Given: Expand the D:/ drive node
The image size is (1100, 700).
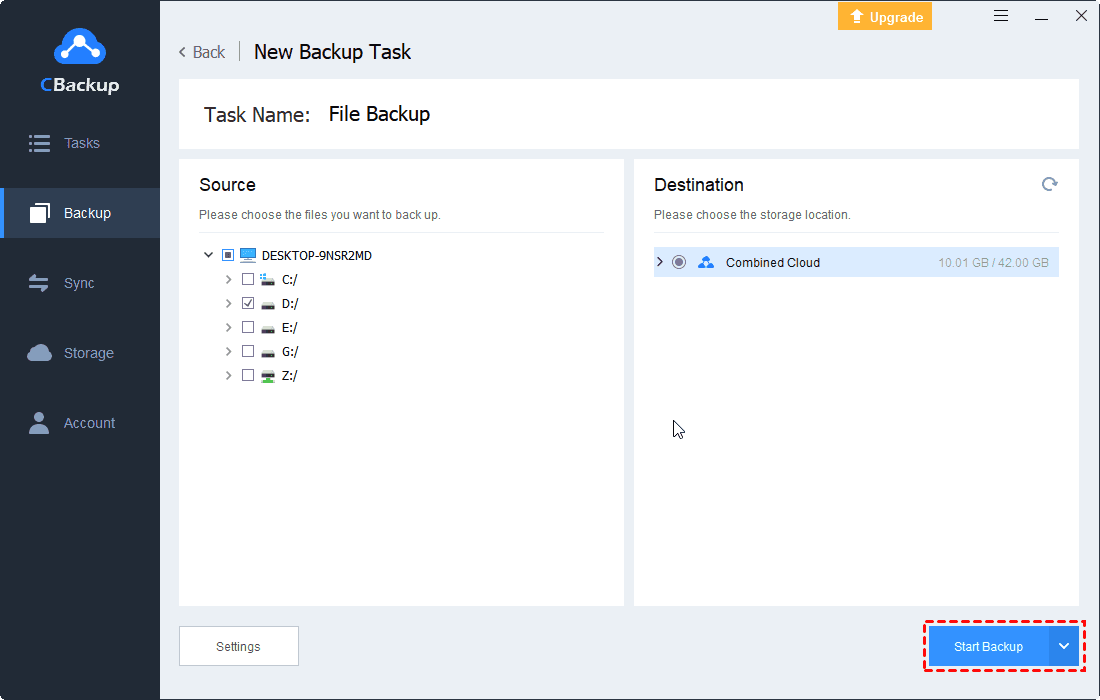Looking at the screenshot, I should tap(228, 303).
